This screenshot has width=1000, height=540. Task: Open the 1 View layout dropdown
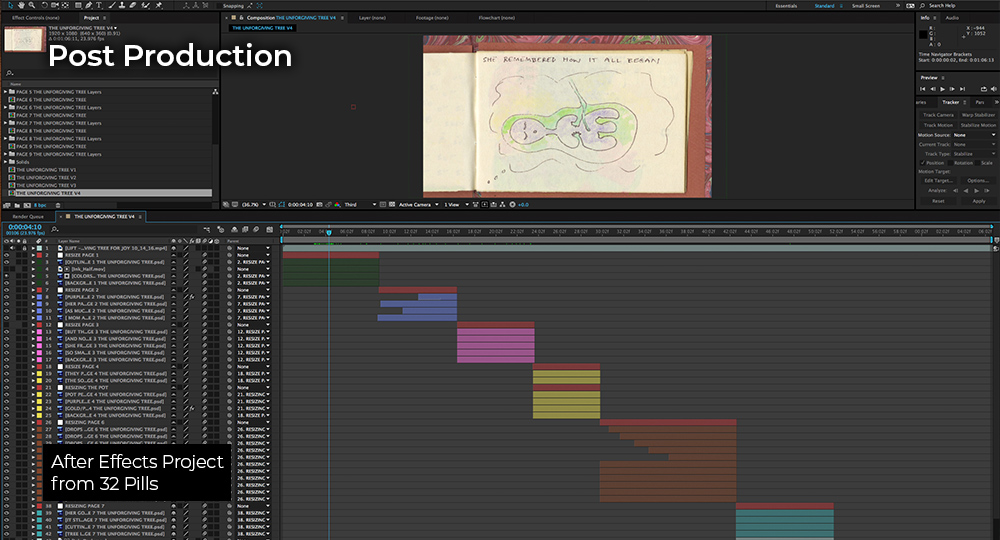[x=456, y=205]
